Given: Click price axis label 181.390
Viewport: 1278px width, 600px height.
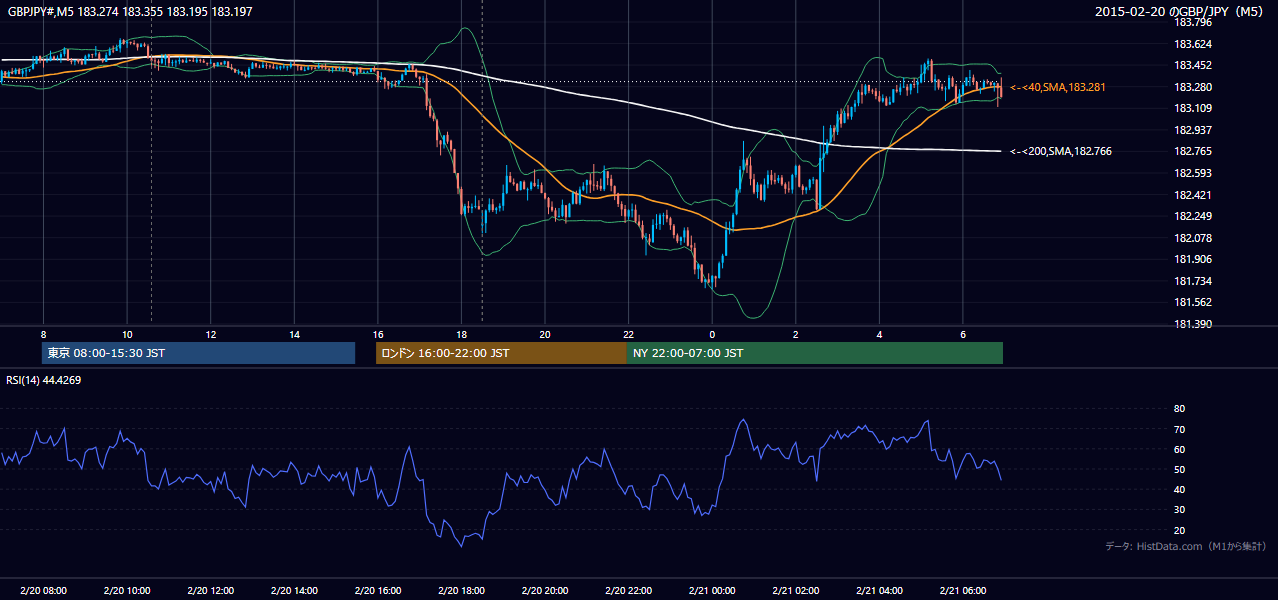Looking at the screenshot, I should (x=1192, y=324).
